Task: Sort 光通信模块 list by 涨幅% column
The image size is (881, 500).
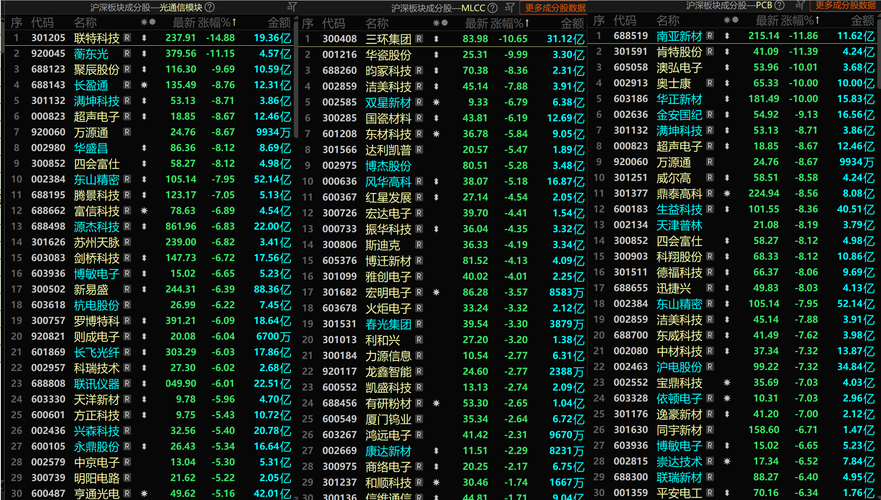Action: coord(217,22)
